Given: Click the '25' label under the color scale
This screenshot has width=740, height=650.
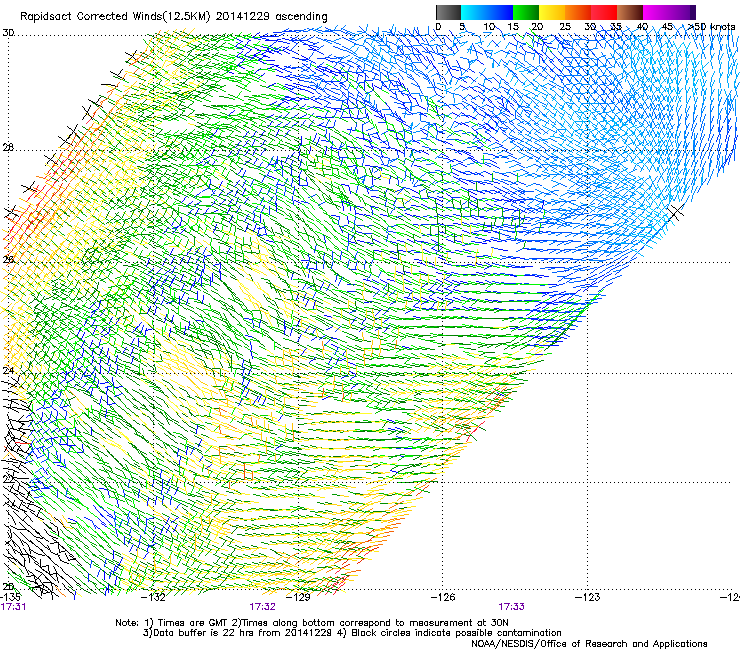Looking at the screenshot, I should point(564,27).
